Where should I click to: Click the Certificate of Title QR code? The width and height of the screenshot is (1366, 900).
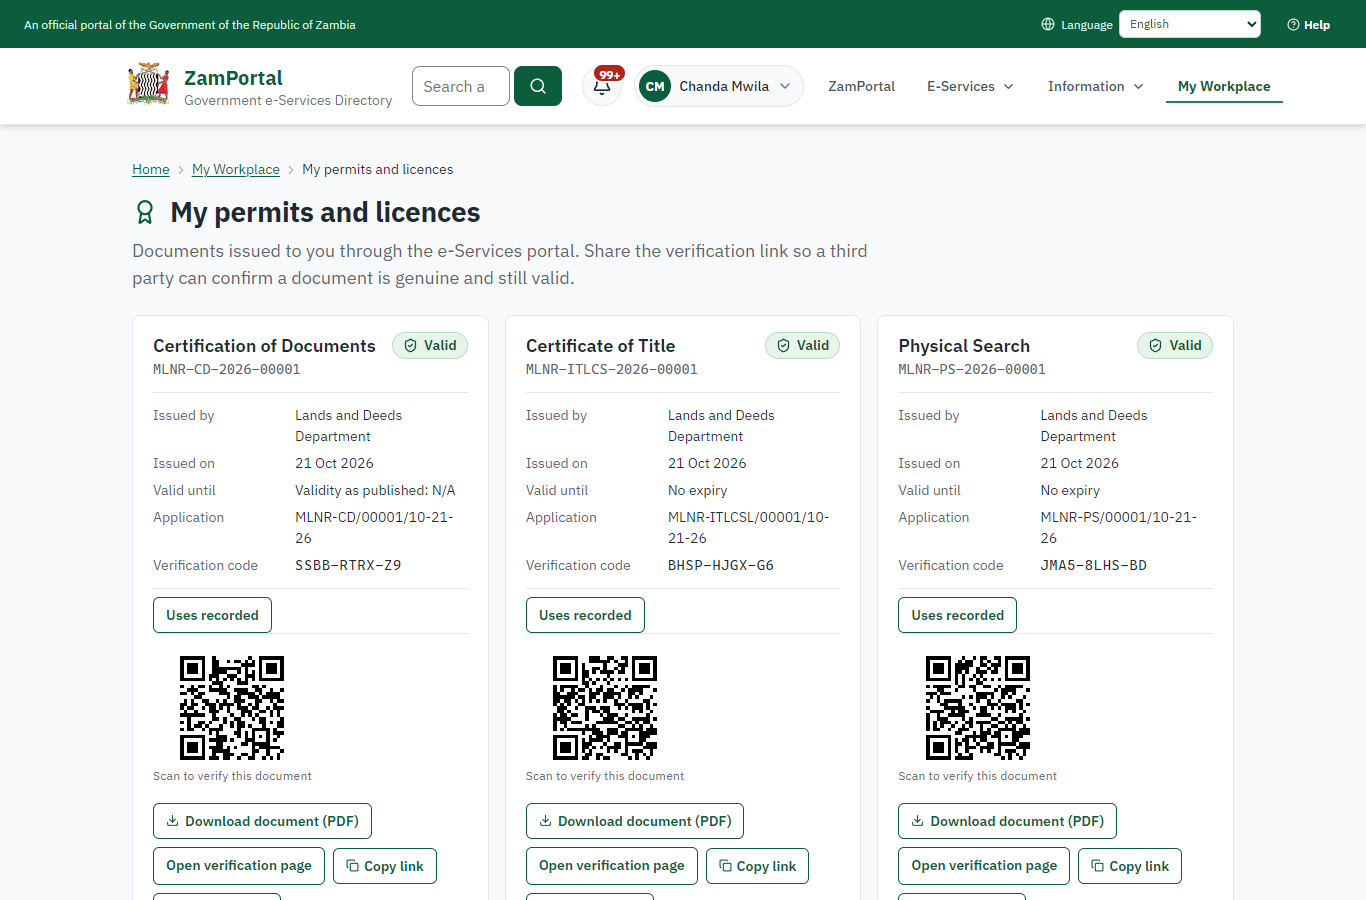pyautogui.click(x=605, y=708)
